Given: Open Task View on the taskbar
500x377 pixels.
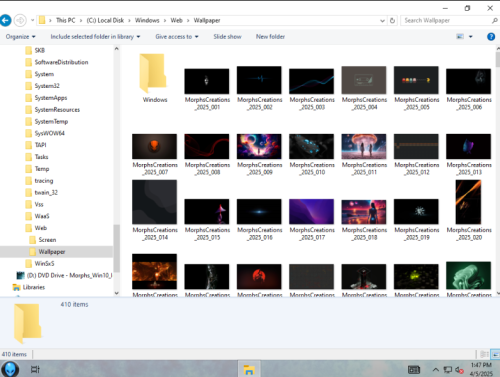Looking at the screenshot, I should 35,369.
